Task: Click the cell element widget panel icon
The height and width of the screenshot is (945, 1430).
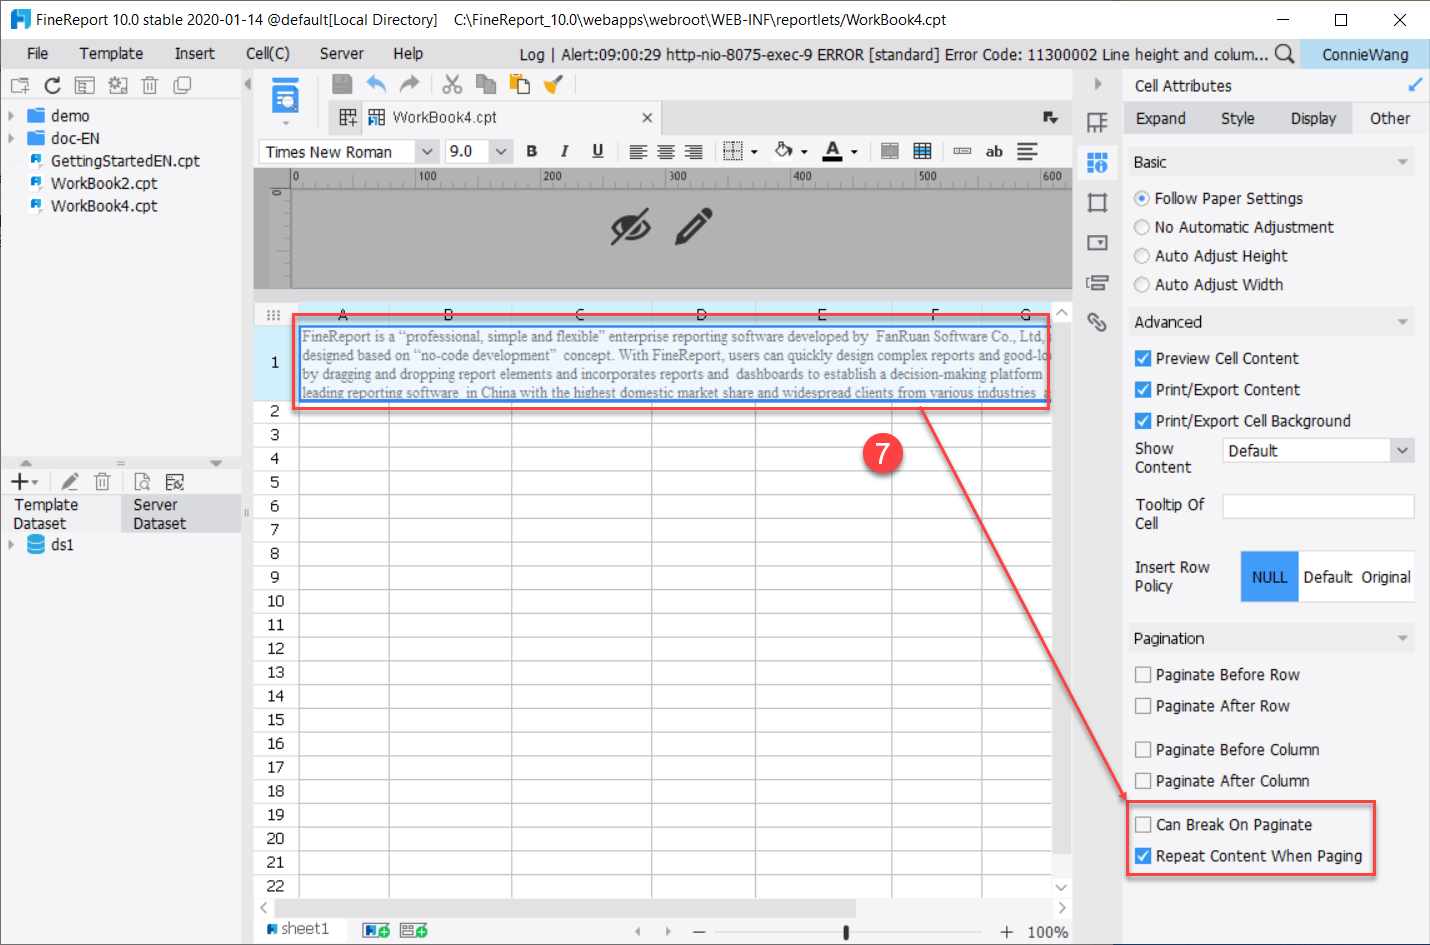Action: pos(1097,242)
